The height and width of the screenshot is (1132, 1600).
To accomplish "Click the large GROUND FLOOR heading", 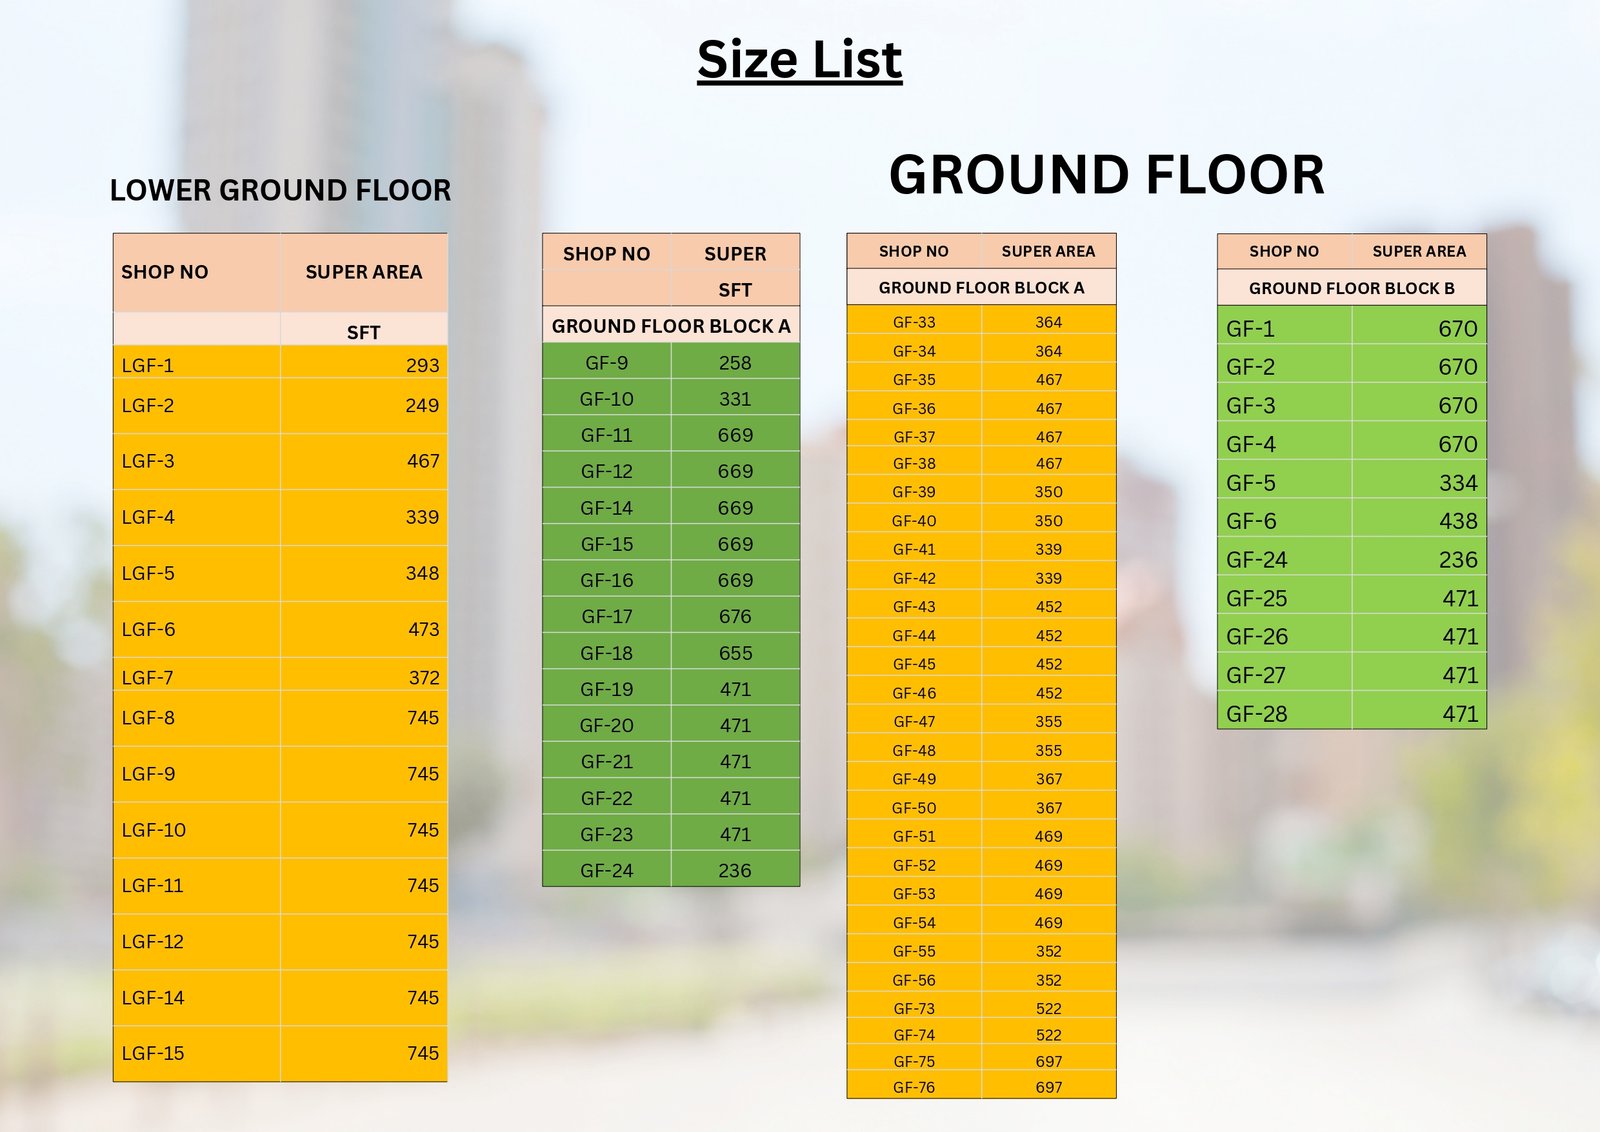I will [1106, 175].
